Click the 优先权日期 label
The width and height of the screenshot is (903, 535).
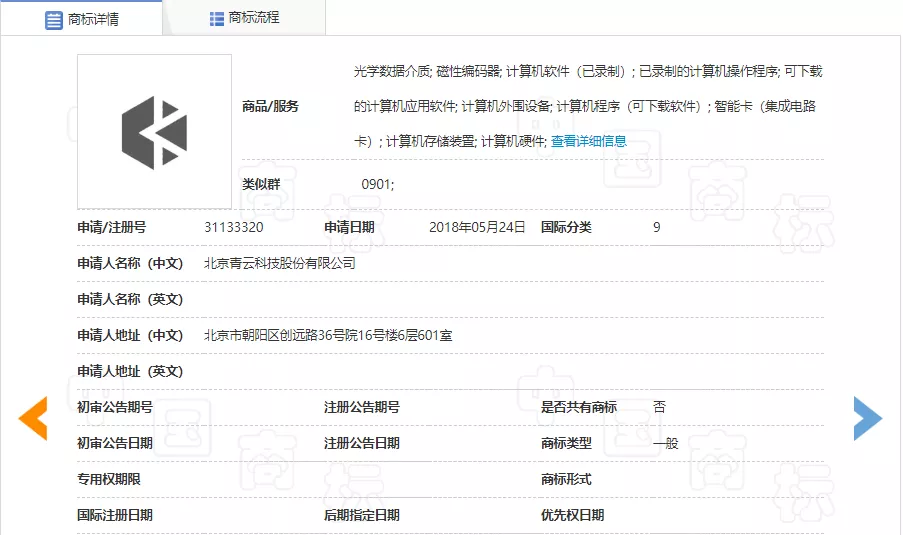click(x=572, y=515)
